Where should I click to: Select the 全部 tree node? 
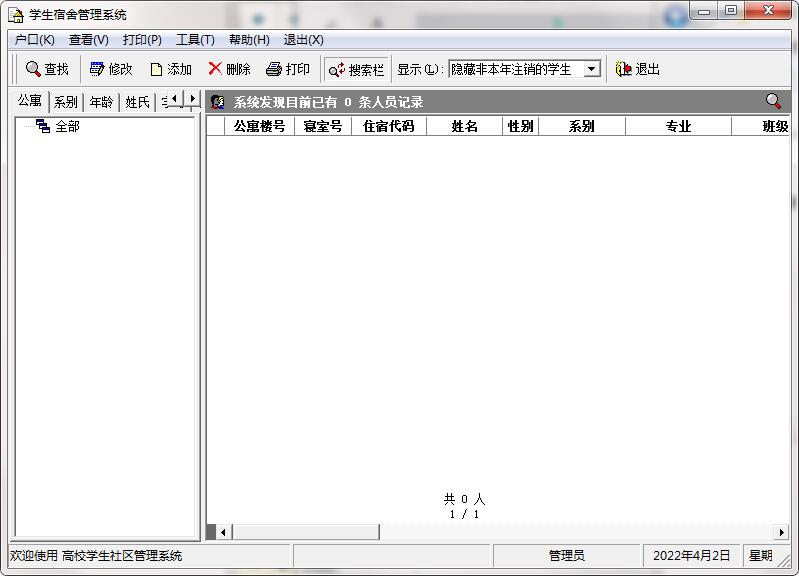click(x=67, y=126)
